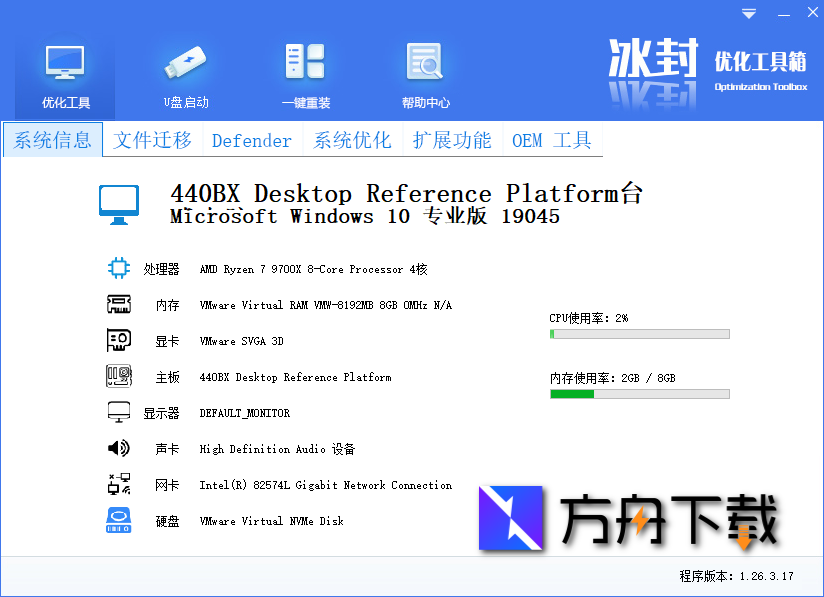Open the dropdown arrow near window controls
The image size is (824, 597).
pos(748,13)
